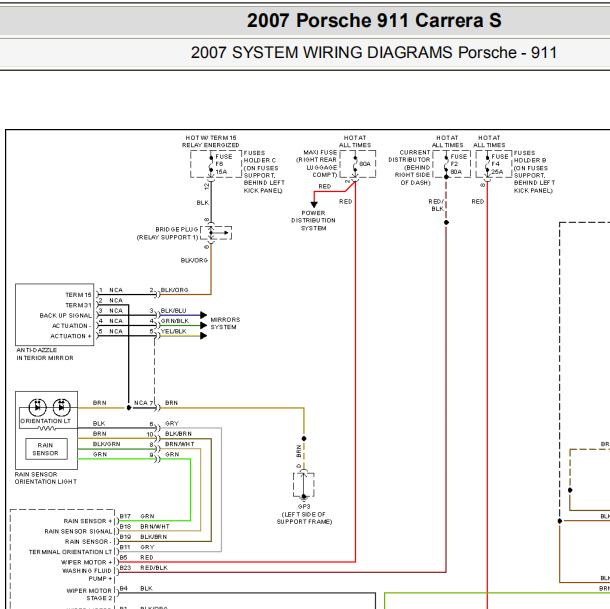
Task: Click the left LED symbol in orientation light
Action: pyautogui.click(x=38, y=407)
